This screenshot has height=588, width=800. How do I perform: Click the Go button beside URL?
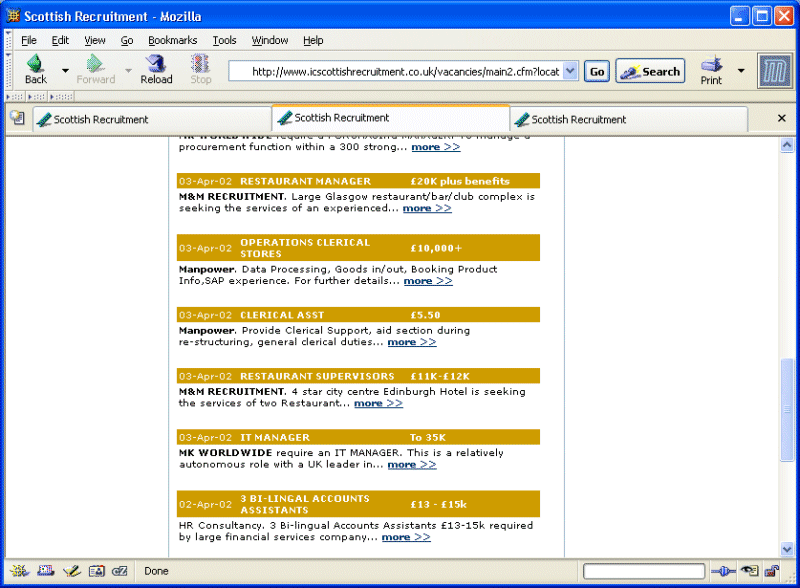[x=597, y=71]
